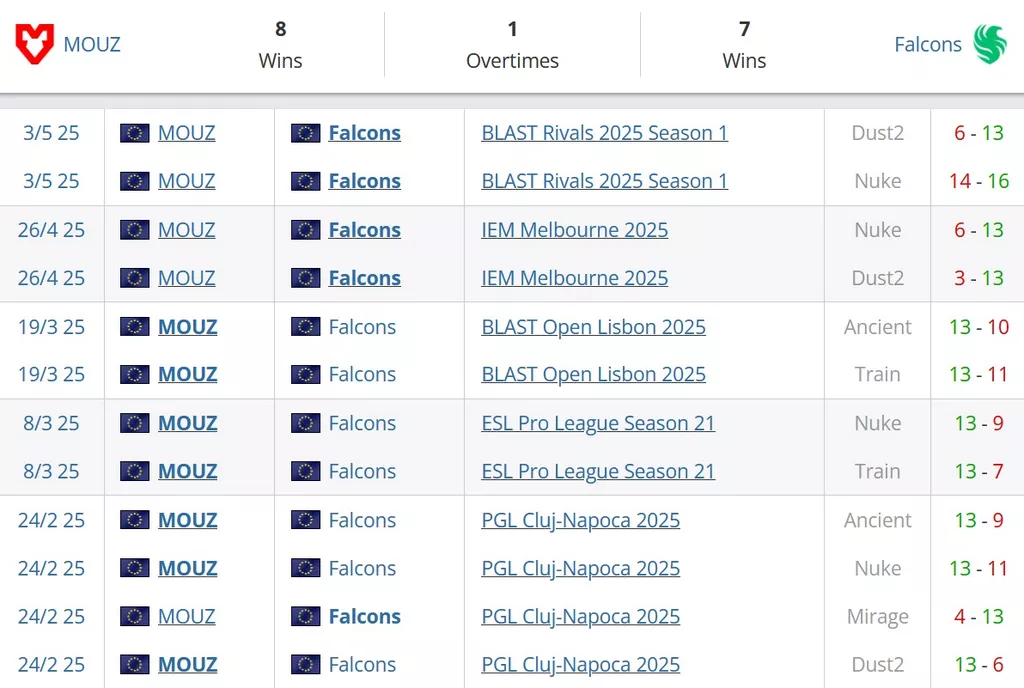Open MOUZ link in the 14 - 16 Nuke row
1024x688 pixels.
187,181
